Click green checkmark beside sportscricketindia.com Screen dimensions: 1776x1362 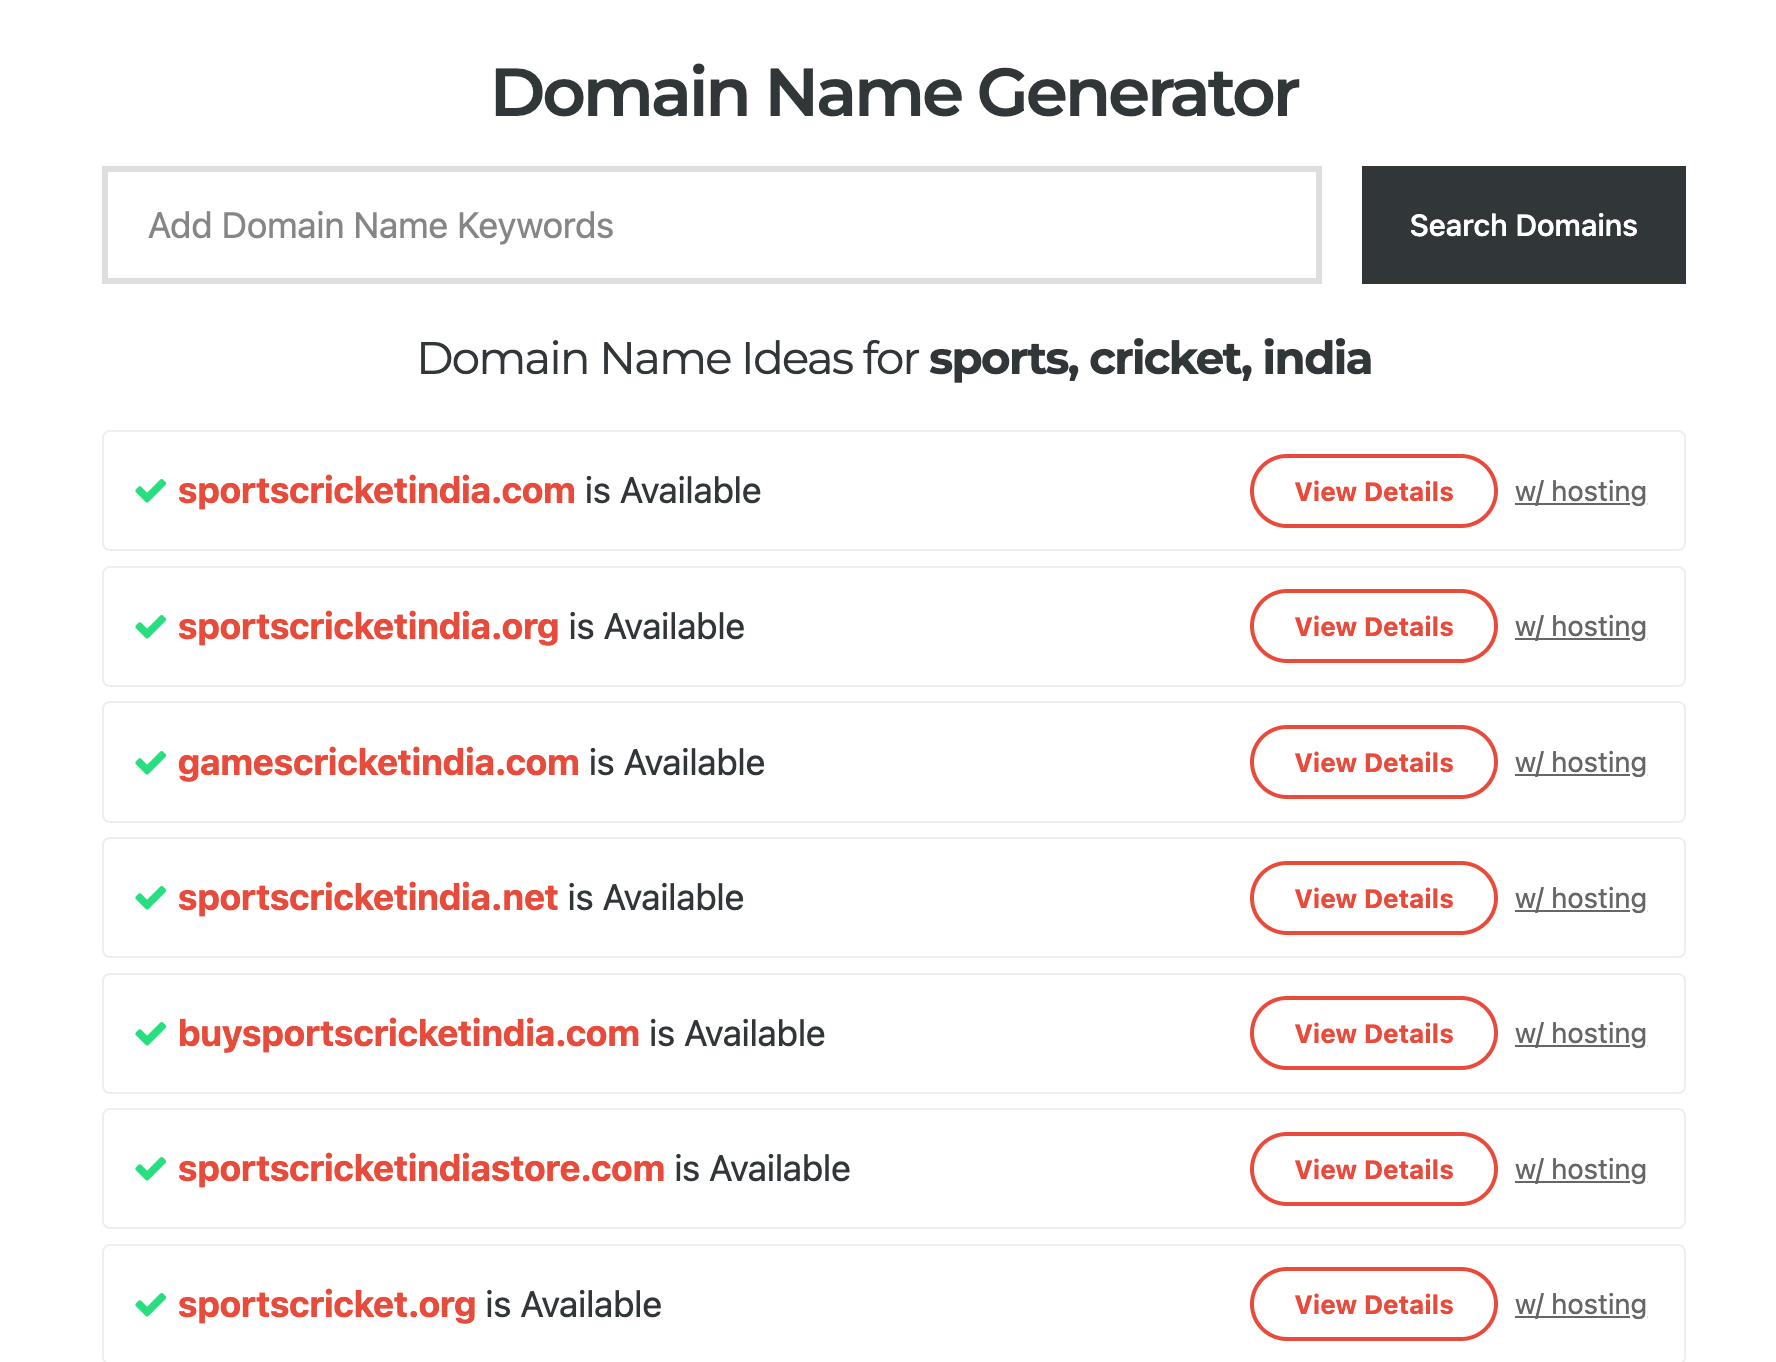click(150, 491)
